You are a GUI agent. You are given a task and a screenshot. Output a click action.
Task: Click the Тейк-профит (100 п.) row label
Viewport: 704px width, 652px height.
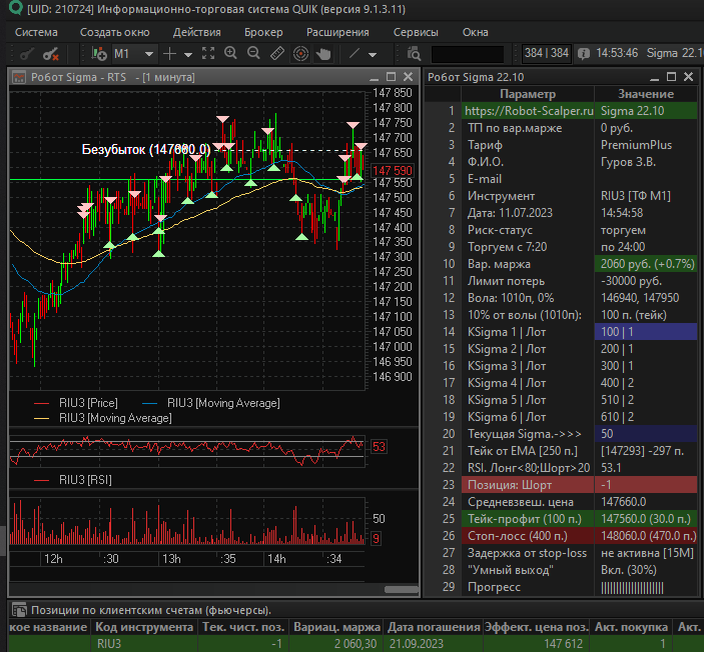point(528,519)
